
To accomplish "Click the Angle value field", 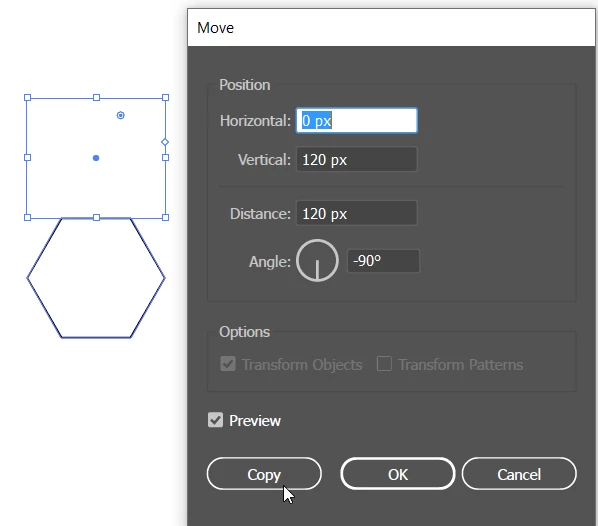I will pyautogui.click(x=383, y=261).
